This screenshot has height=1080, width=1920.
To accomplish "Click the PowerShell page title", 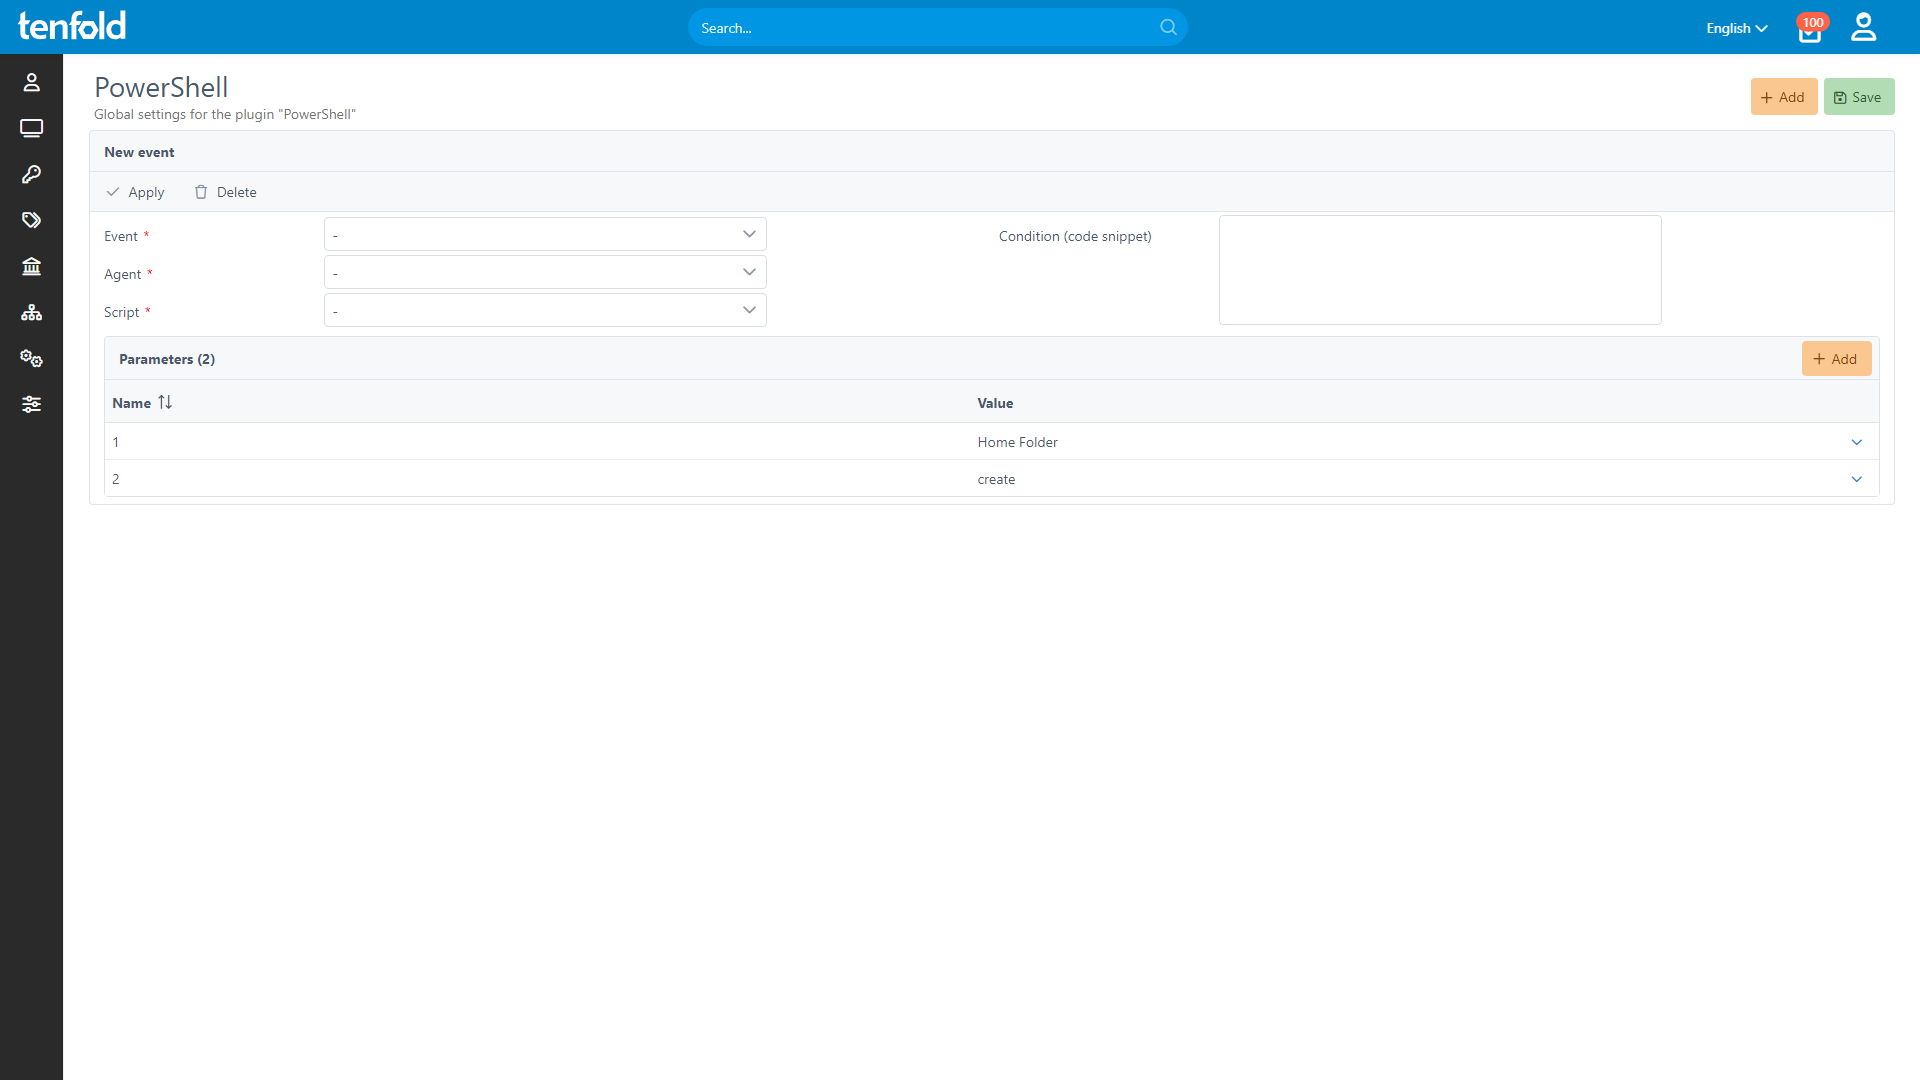I will tap(161, 87).
